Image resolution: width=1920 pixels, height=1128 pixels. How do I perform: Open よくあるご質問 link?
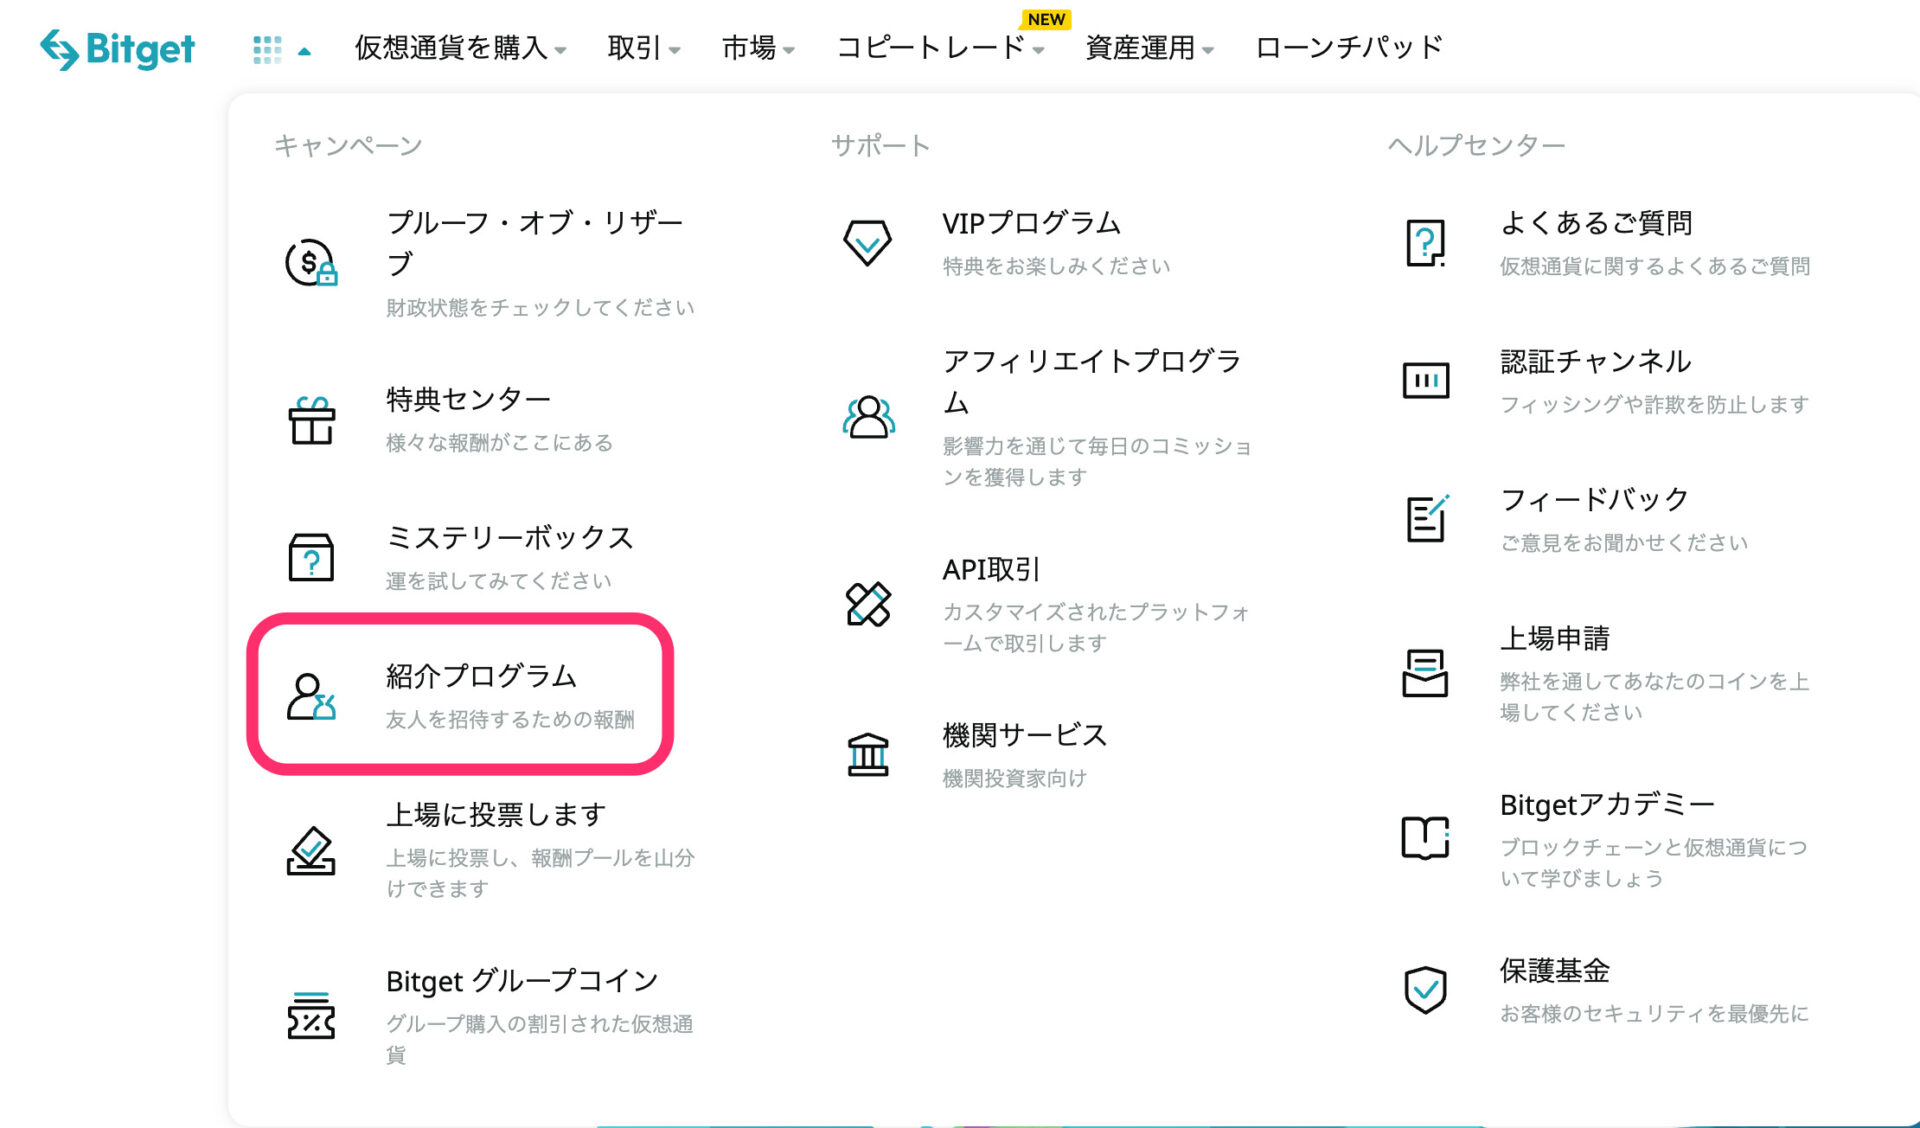click(1596, 223)
